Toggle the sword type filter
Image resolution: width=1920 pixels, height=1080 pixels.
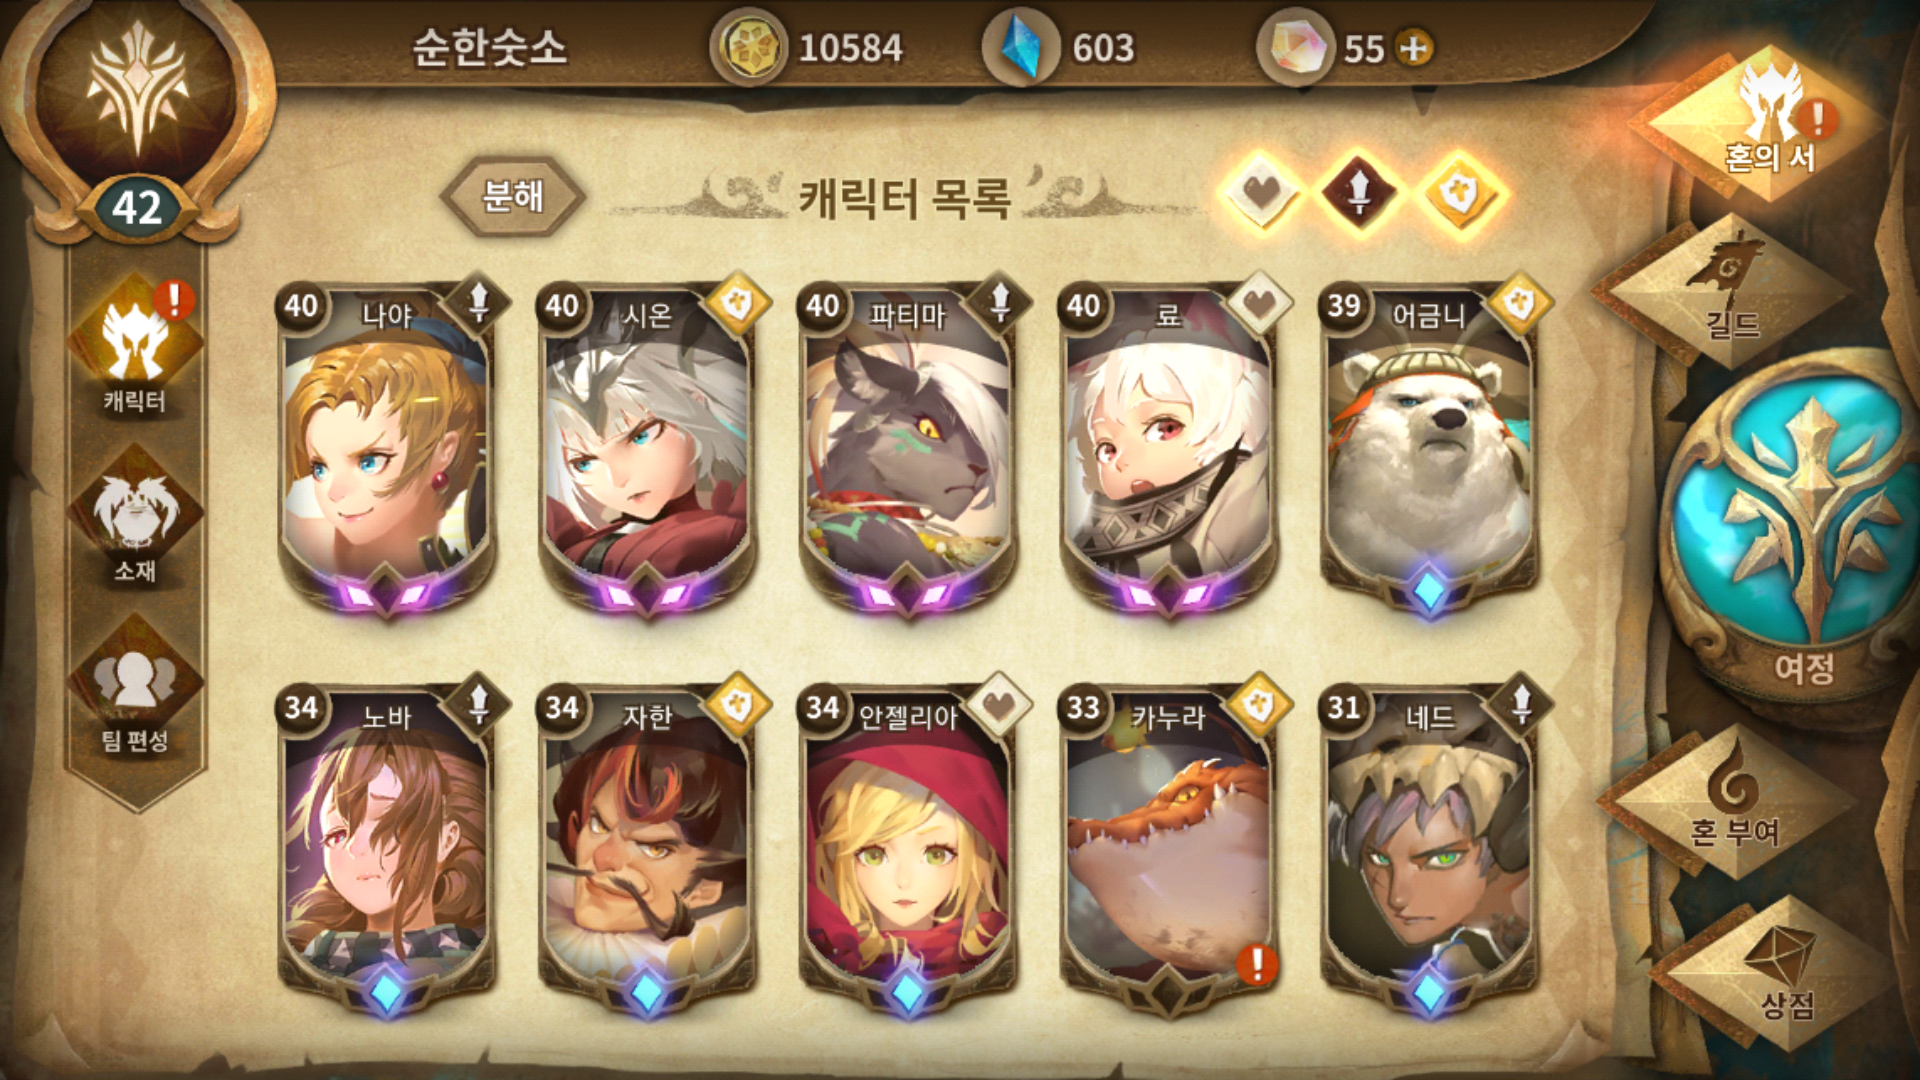(1359, 191)
